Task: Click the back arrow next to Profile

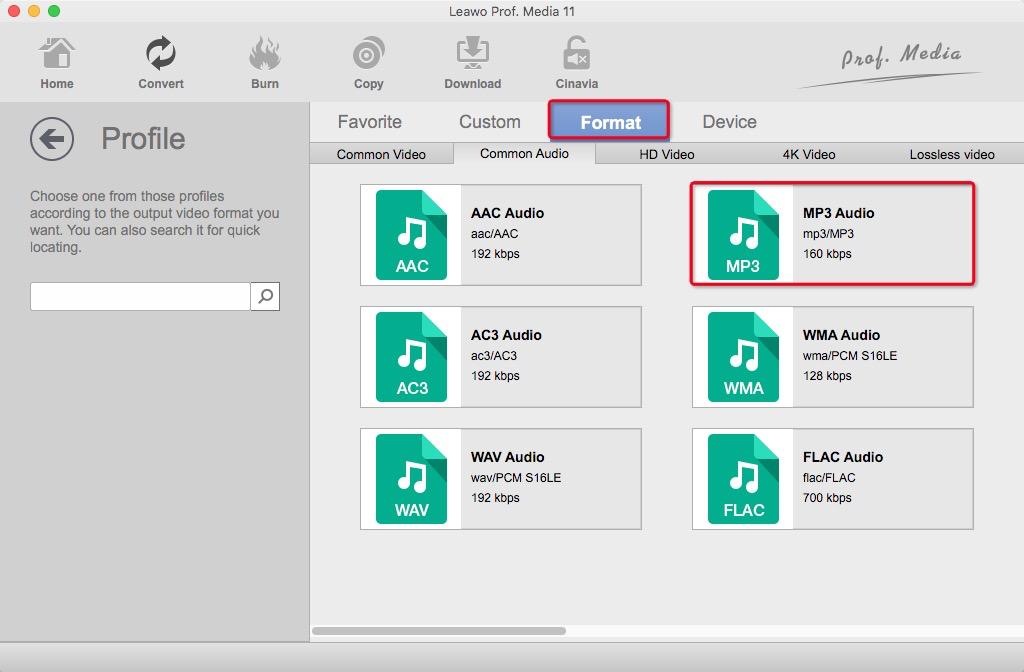Action: [51, 139]
